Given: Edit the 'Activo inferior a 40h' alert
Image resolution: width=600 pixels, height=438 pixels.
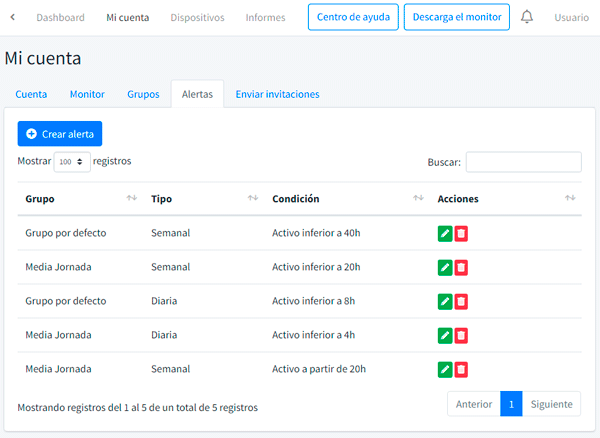Looking at the screenshot, I should pyautogui.click(x=445, y=233).
